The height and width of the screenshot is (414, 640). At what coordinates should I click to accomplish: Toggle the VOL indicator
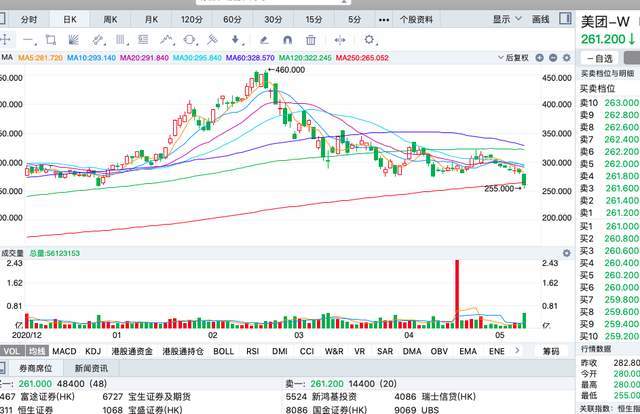pos(12,351)
